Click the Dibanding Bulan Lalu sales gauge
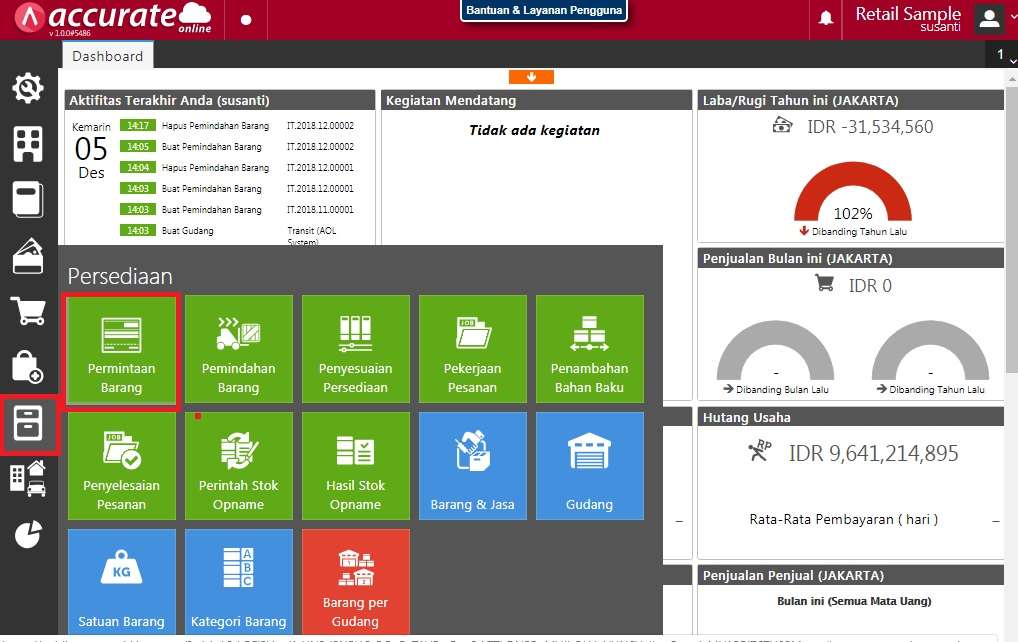This screenshot has width=1018, height=642. pyautogui.click(x=775, y=351)
